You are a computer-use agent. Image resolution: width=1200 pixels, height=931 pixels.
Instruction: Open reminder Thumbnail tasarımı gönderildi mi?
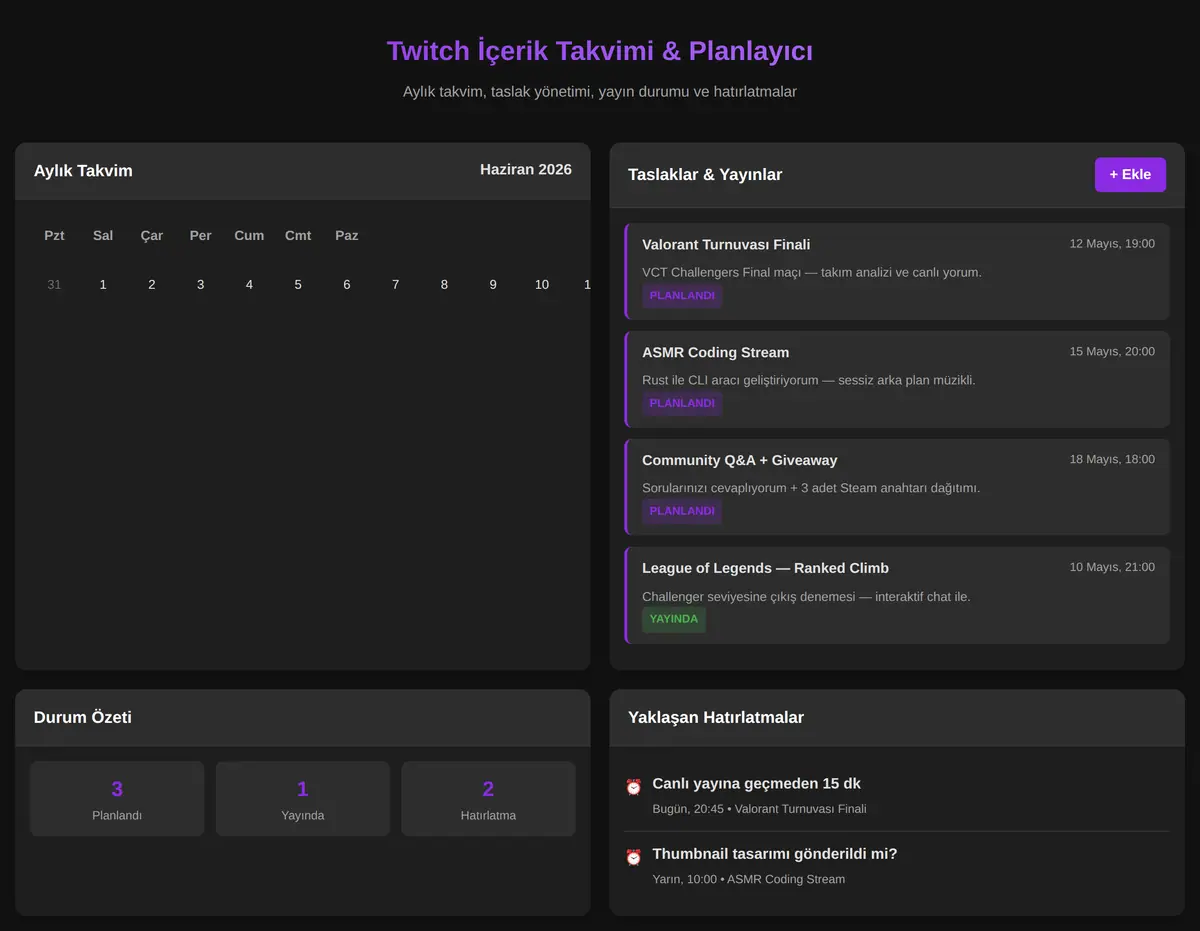(x=897, y=866)
